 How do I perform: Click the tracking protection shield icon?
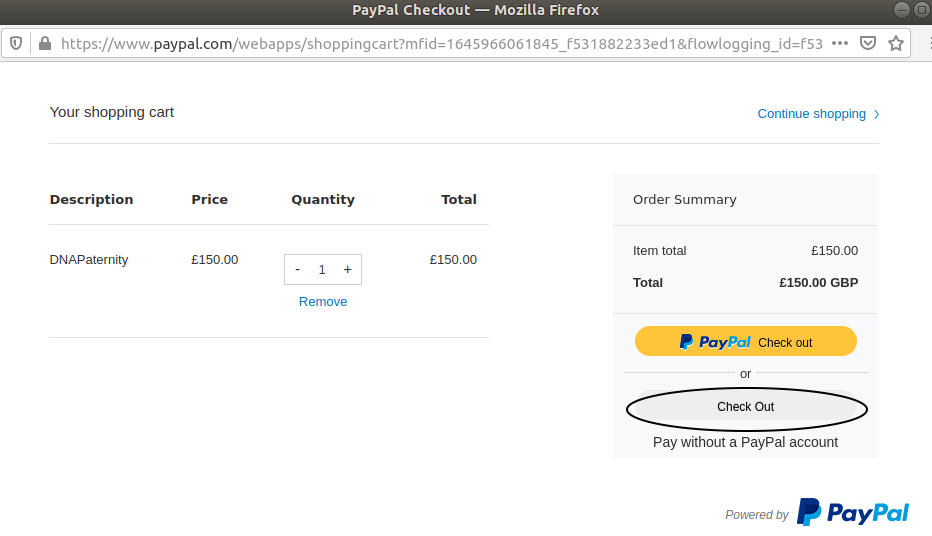click(16, 43)
